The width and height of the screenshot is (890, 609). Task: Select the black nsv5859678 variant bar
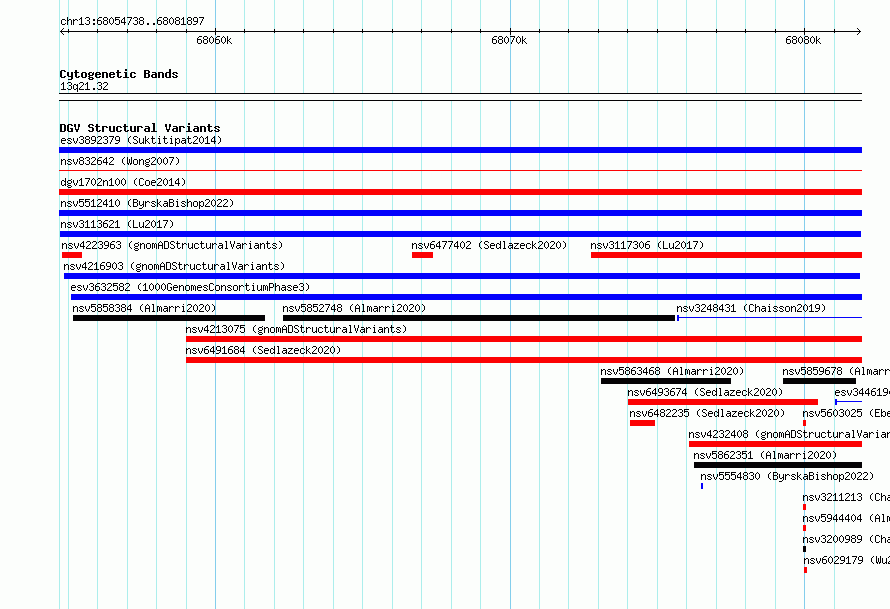pos(819,381)
